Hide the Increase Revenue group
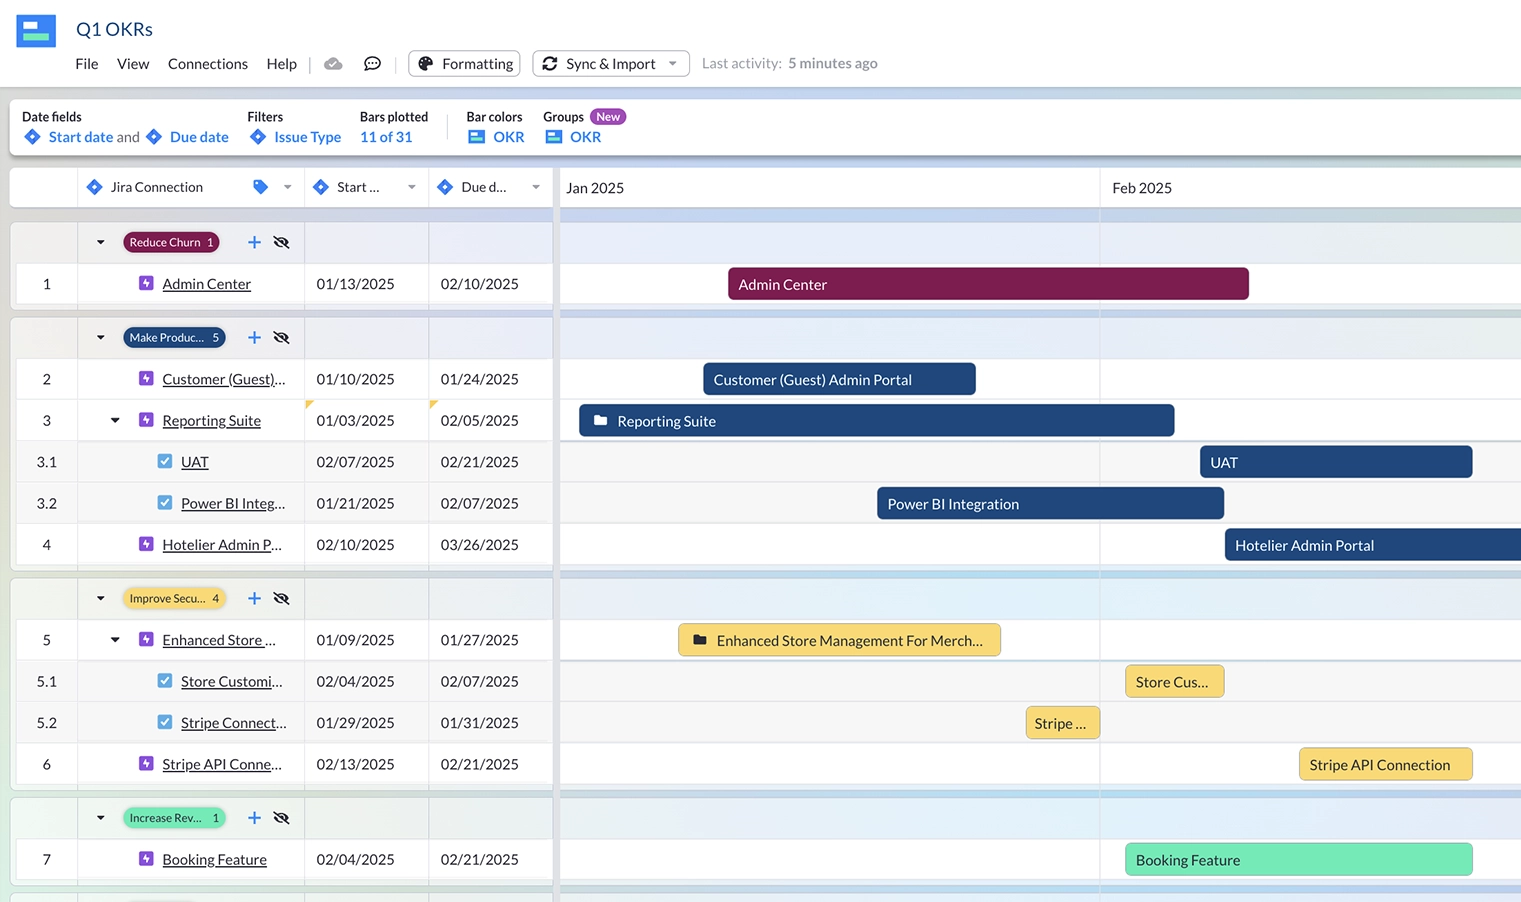Screen dimensions: 1521x902 coord(281,818)
